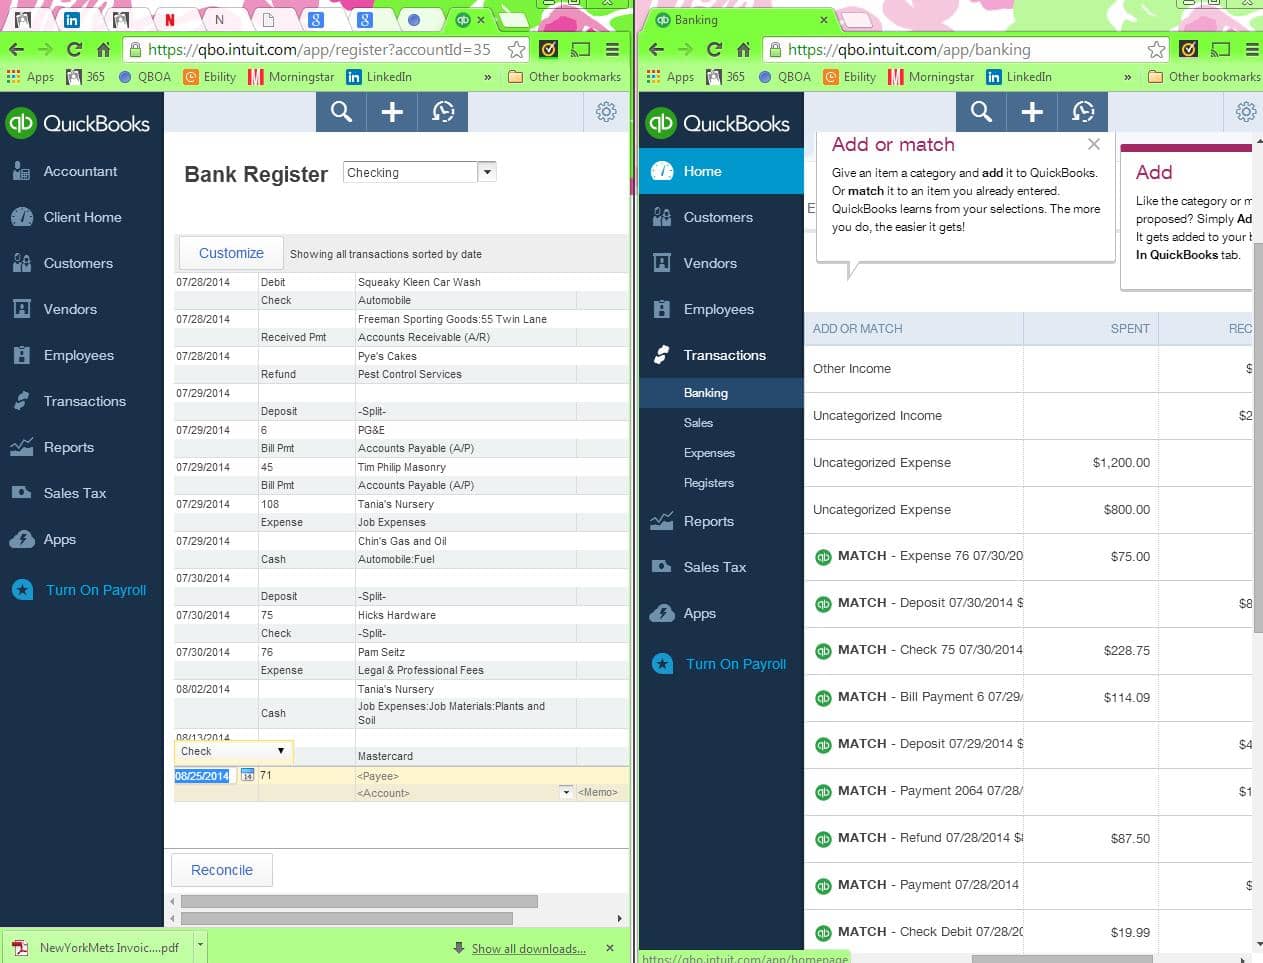
Task: Click QuickBooks logo in left window
Action: (x=78, y=123)
